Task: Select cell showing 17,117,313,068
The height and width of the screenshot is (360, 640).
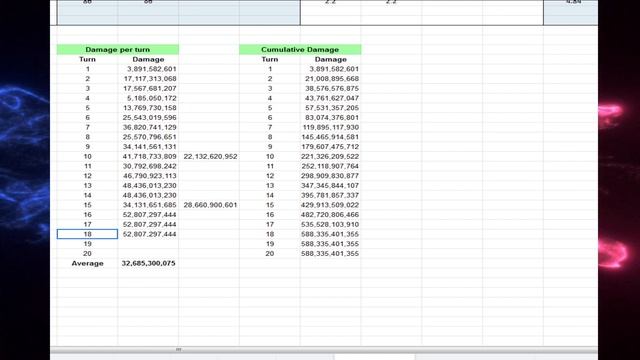Action: (x=148, y=79)
